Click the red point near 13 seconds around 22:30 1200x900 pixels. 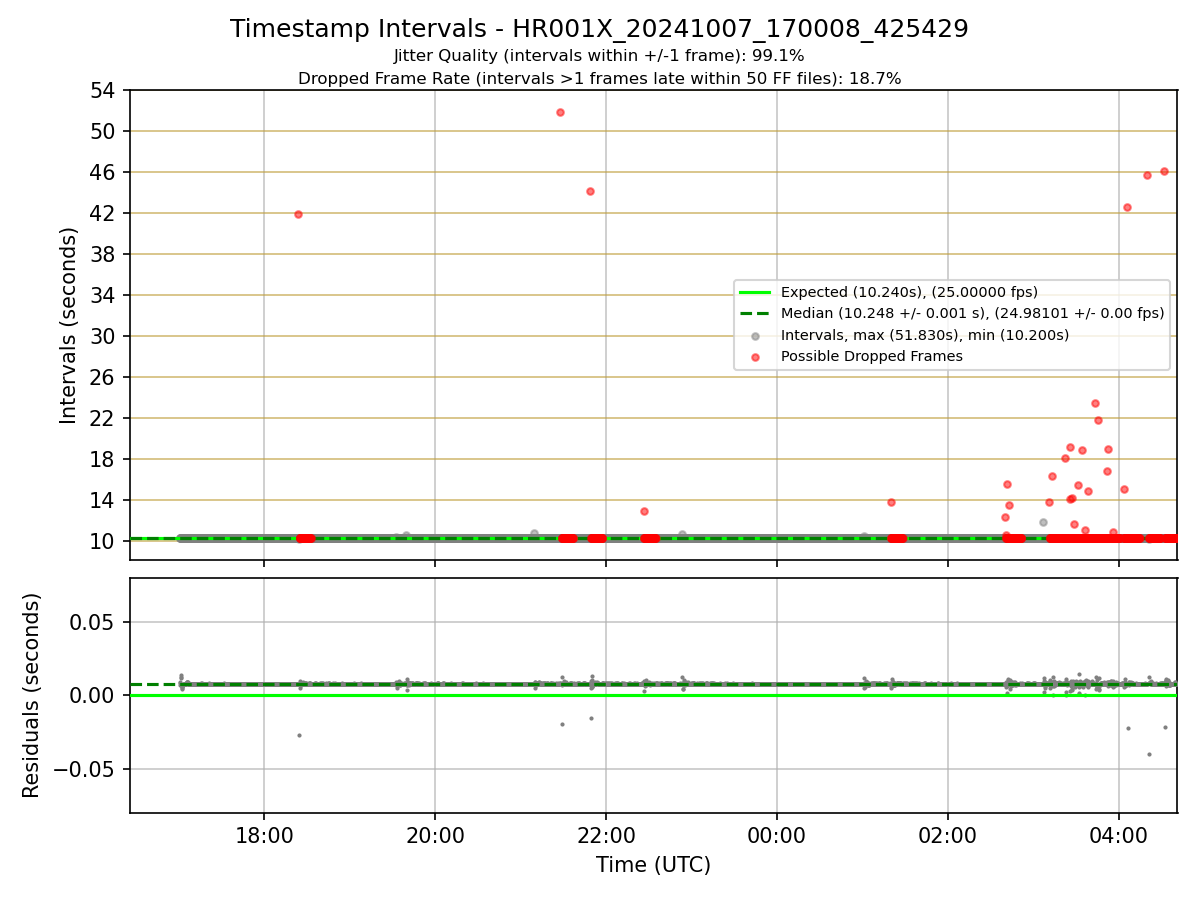644,511
